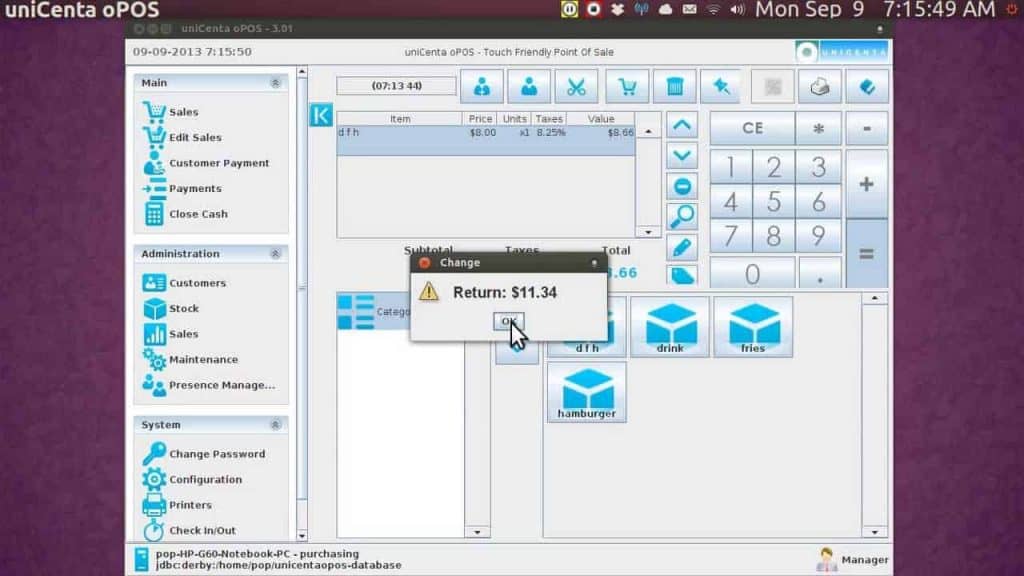
Task: Select the hamburger product
Action: [x=586, y=391]
